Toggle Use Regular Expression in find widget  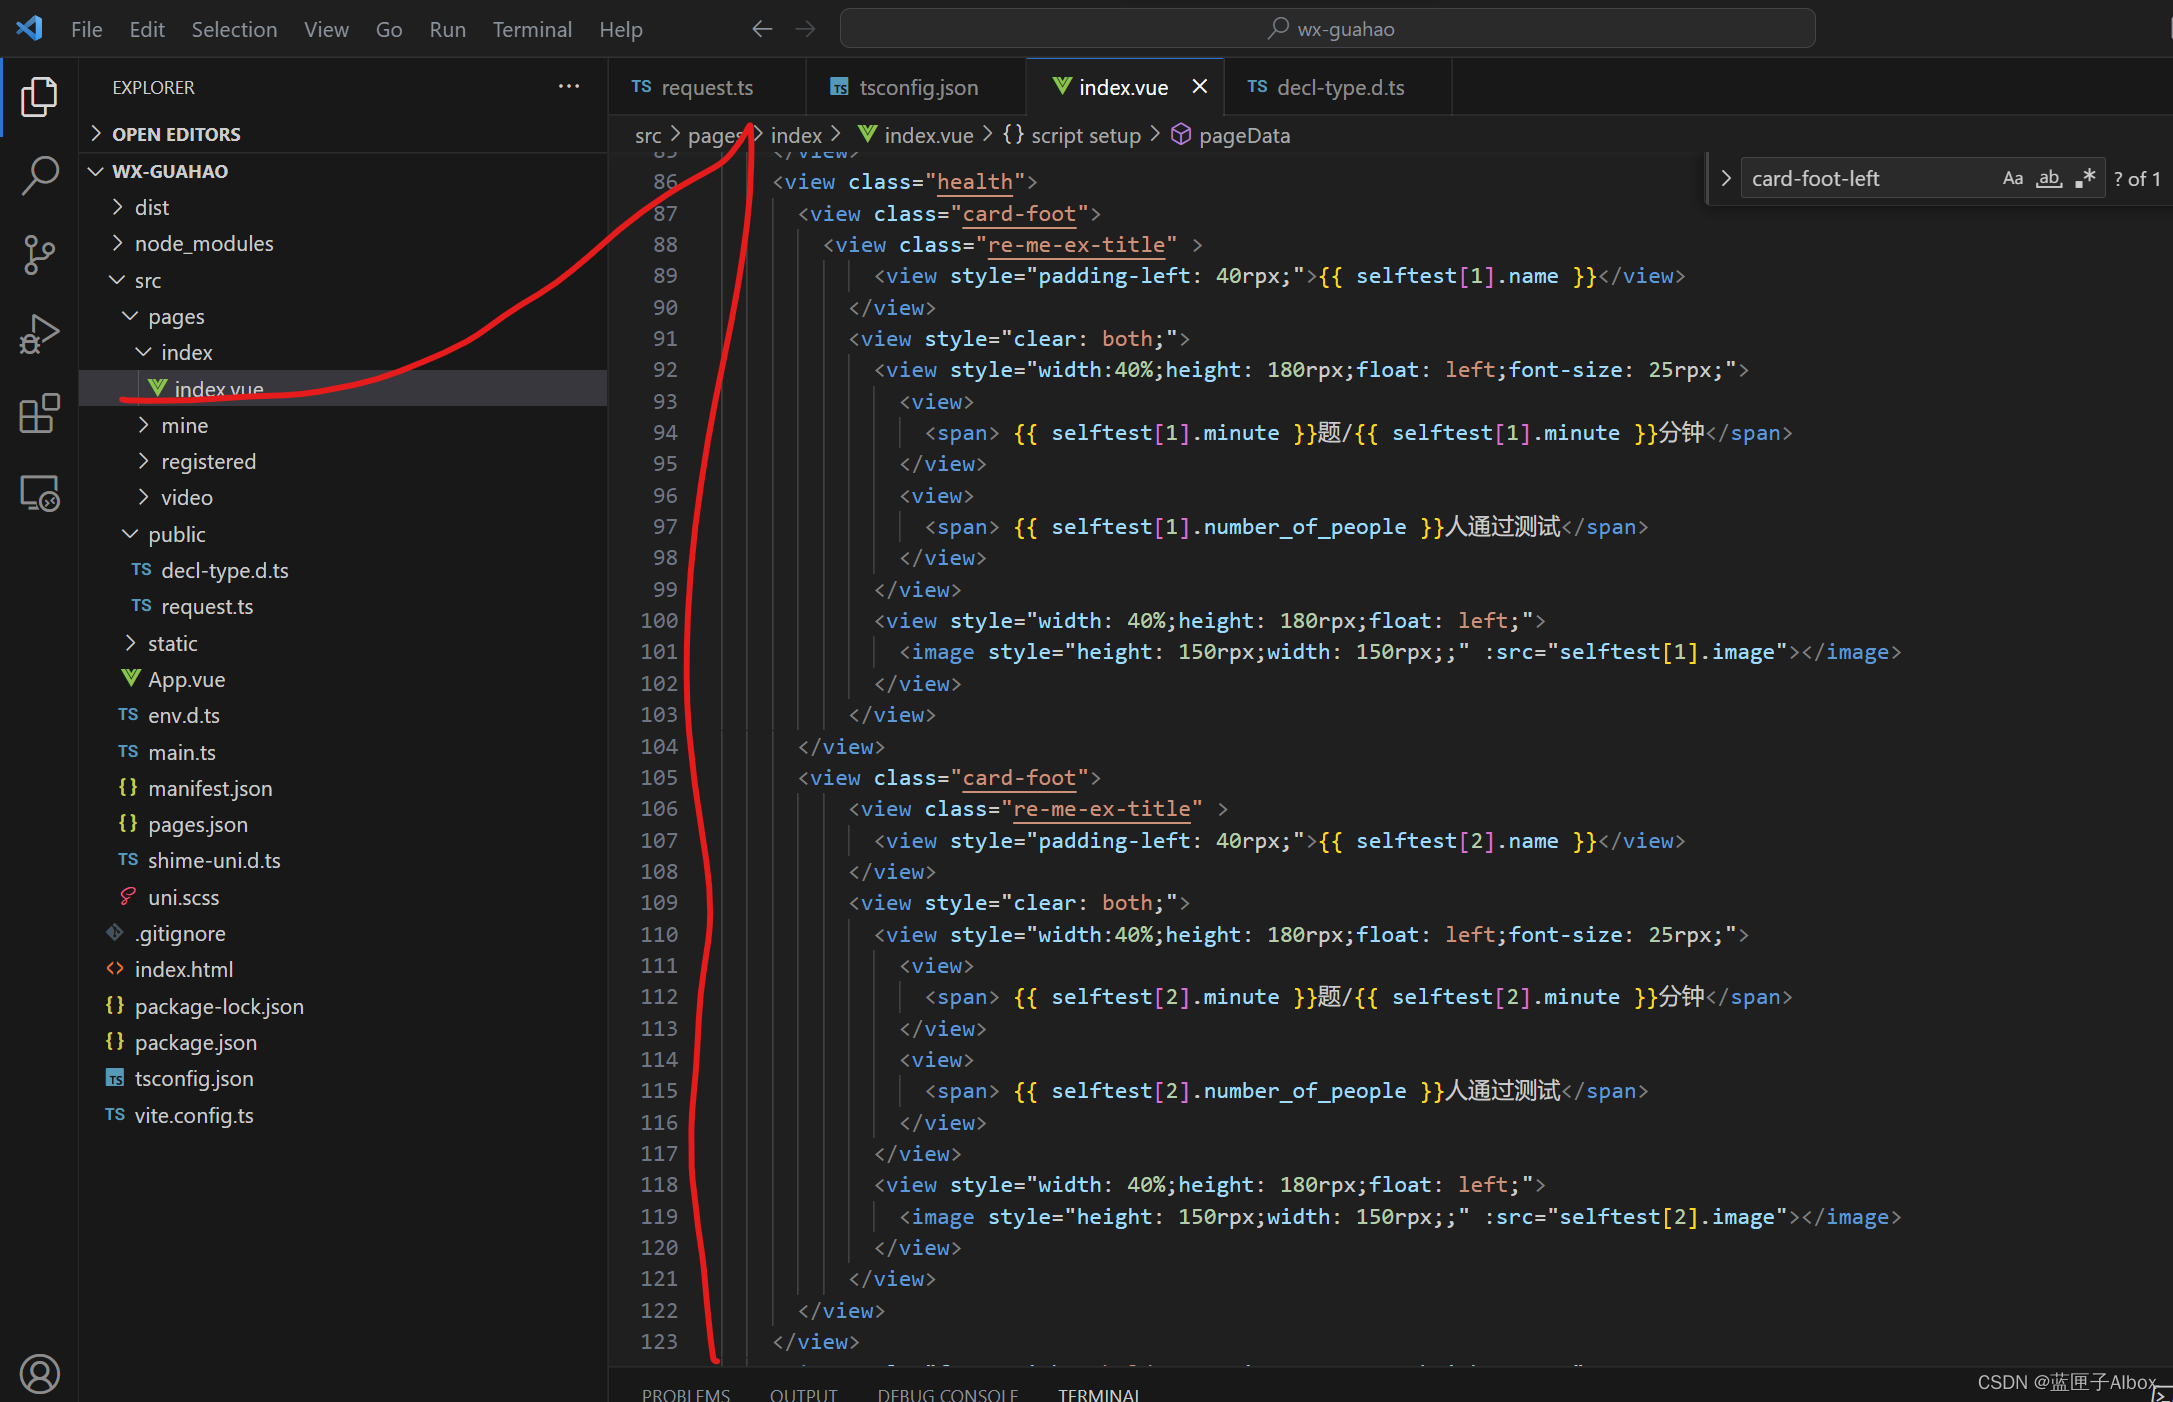click(x=2085, y=179)
